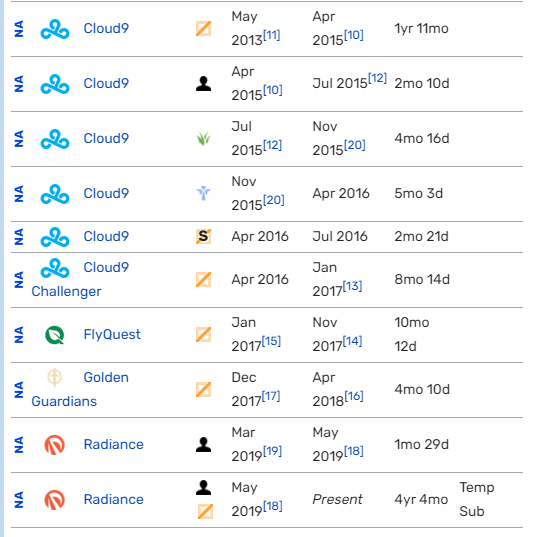Click the Cloud9 logo in the 2mo 21d row
This screenshot has height=537, width=553.
click(x=55, y=237)
